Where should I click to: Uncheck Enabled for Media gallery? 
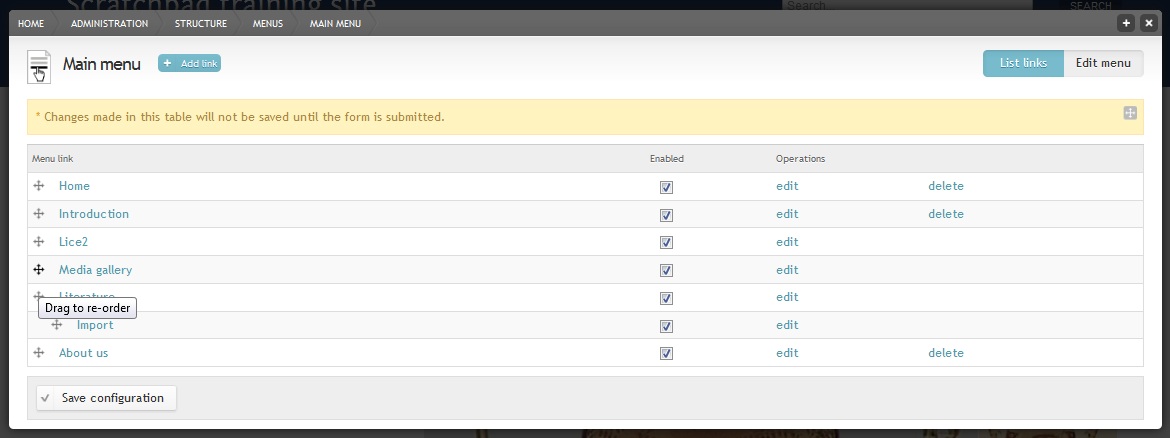[x=666, y=270]
